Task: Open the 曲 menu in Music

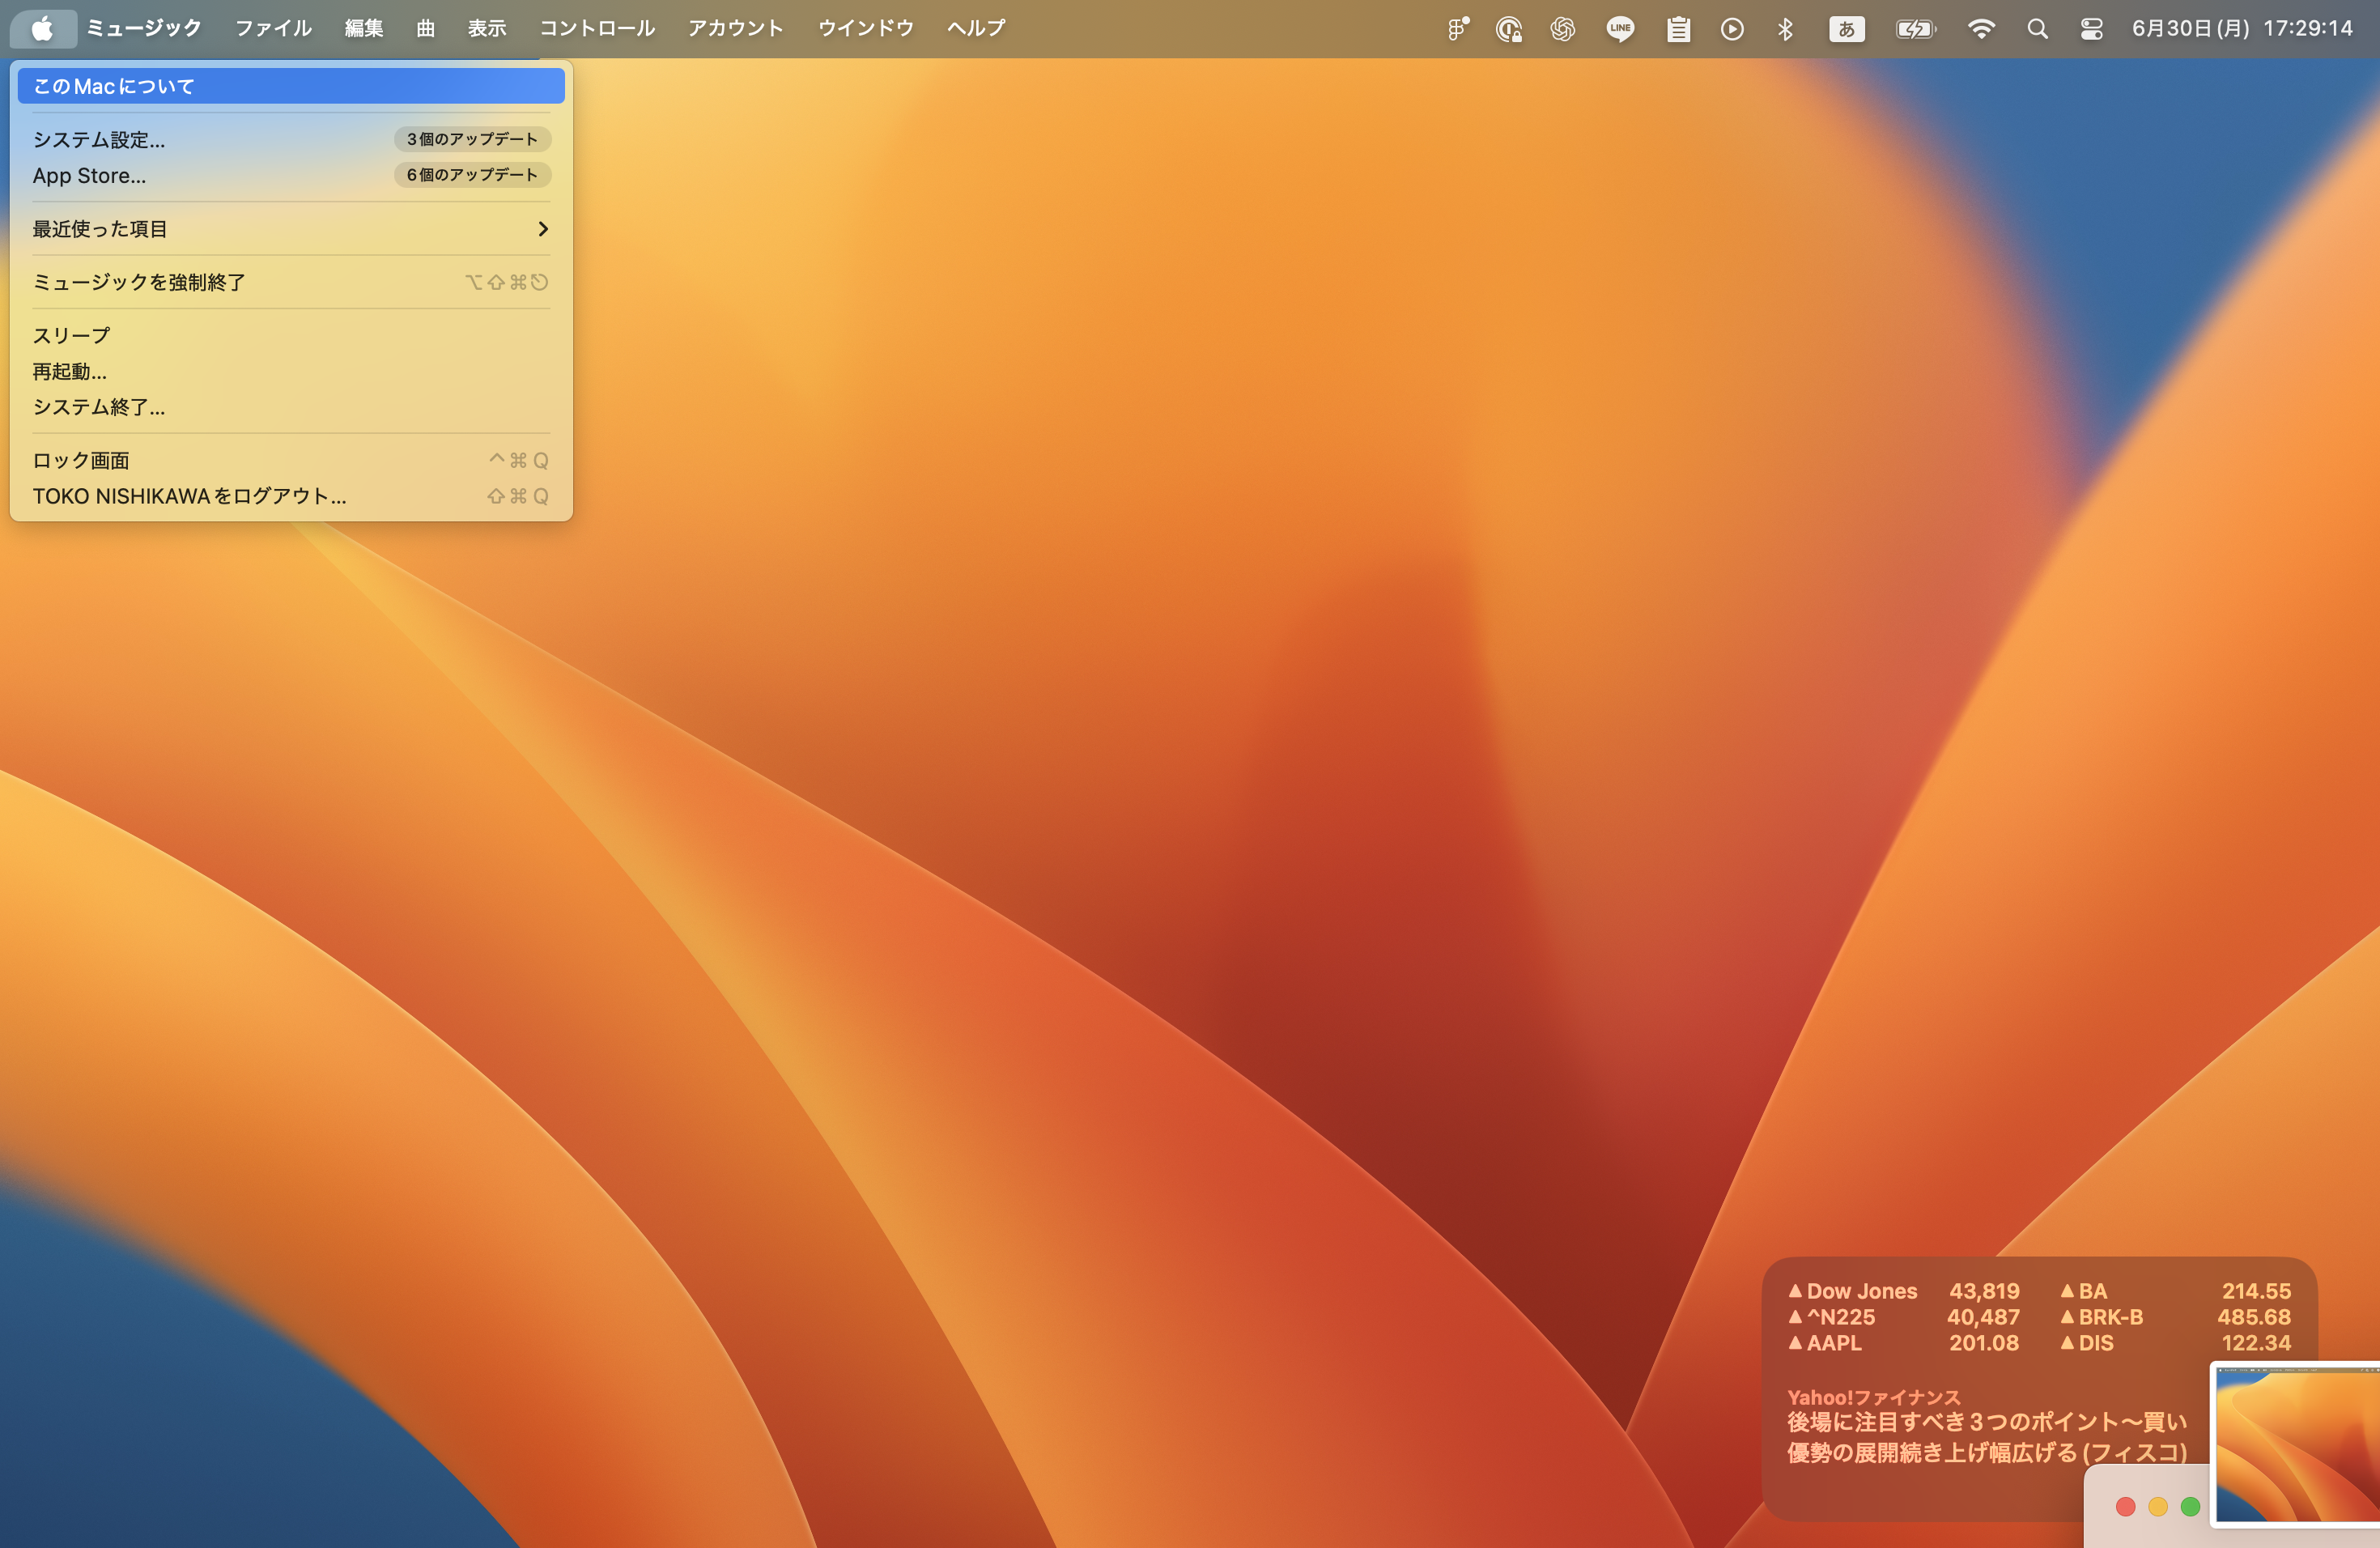Action: pyautogui.click(x=424, y=28)
